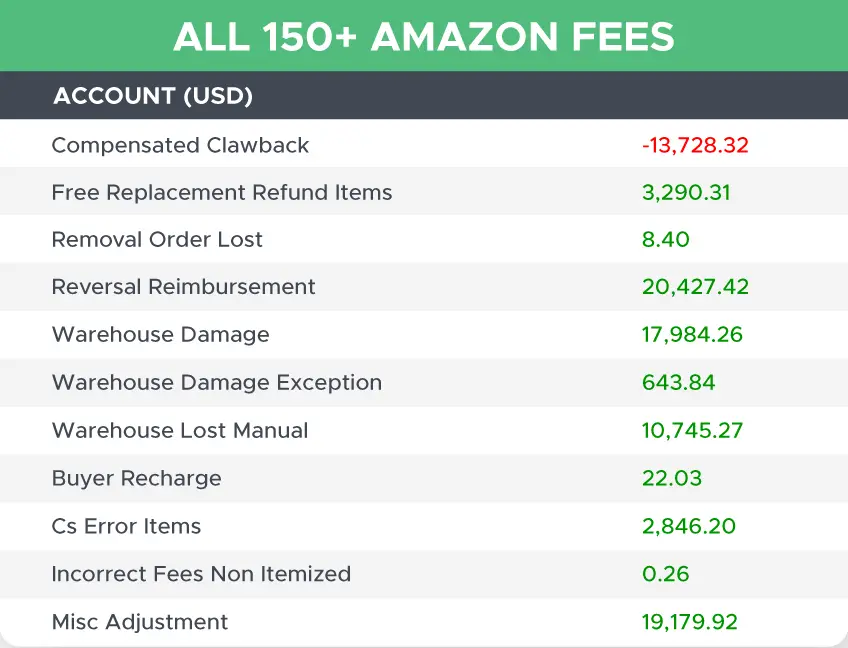Click Incorrect Fees Non Itemized label
This screenshot has width=848, height=648.
(x=201, y=574)
